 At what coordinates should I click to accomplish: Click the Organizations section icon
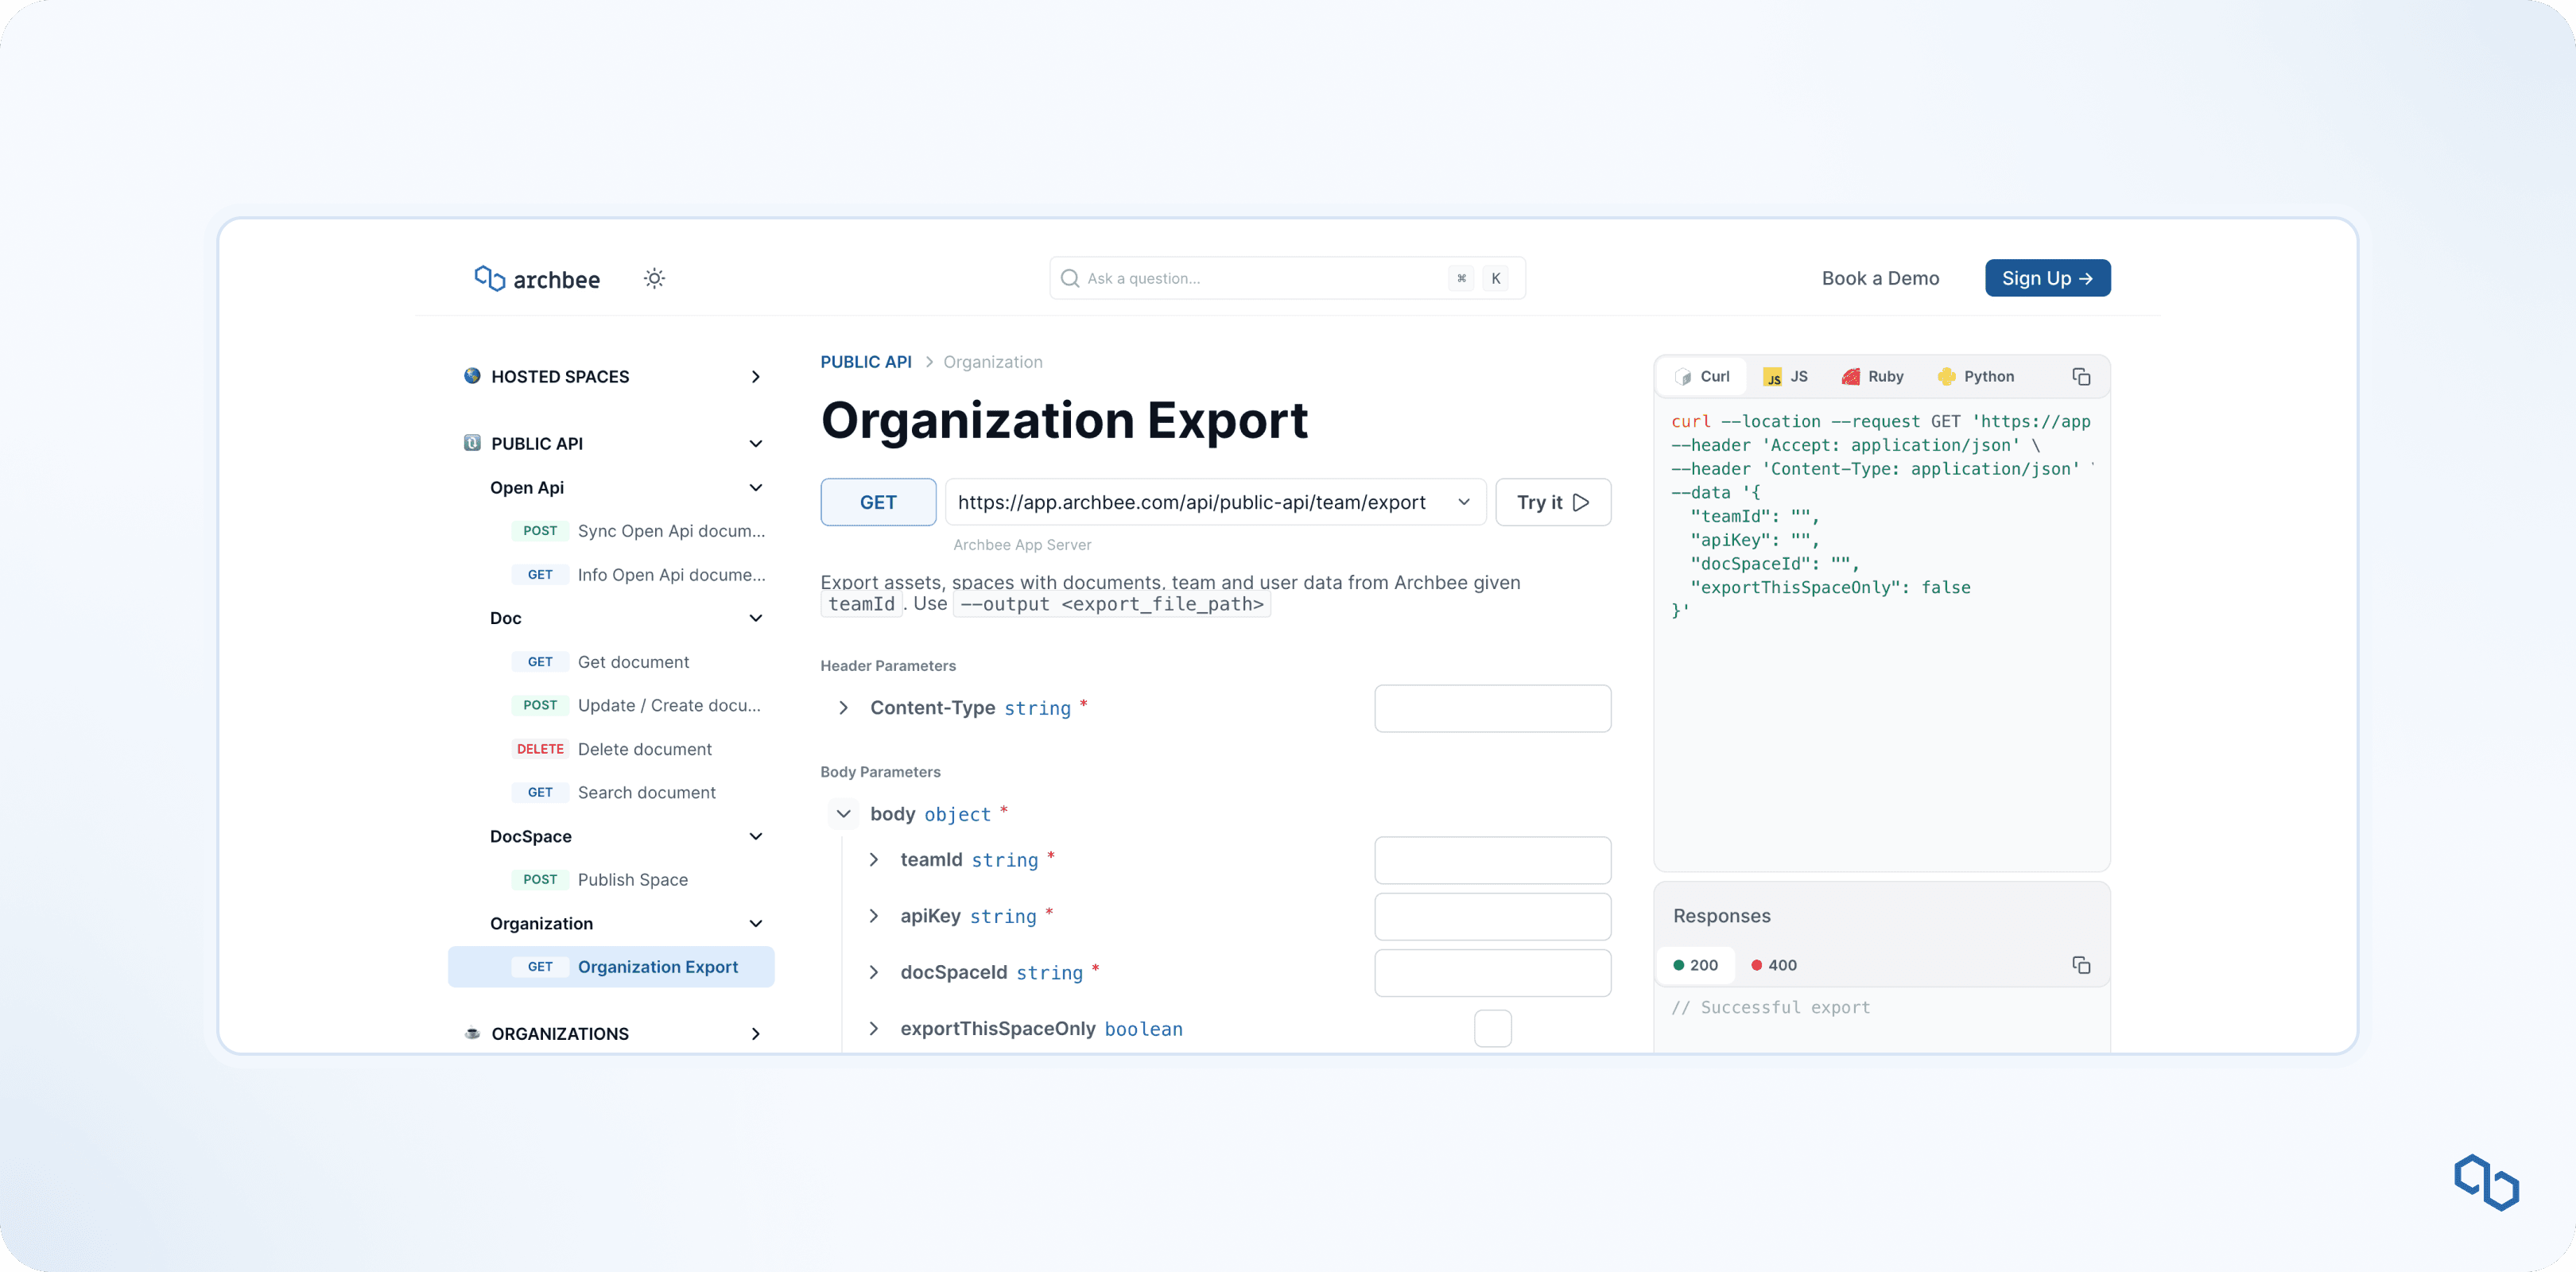pyautogui.click(x=472, y=1033)
